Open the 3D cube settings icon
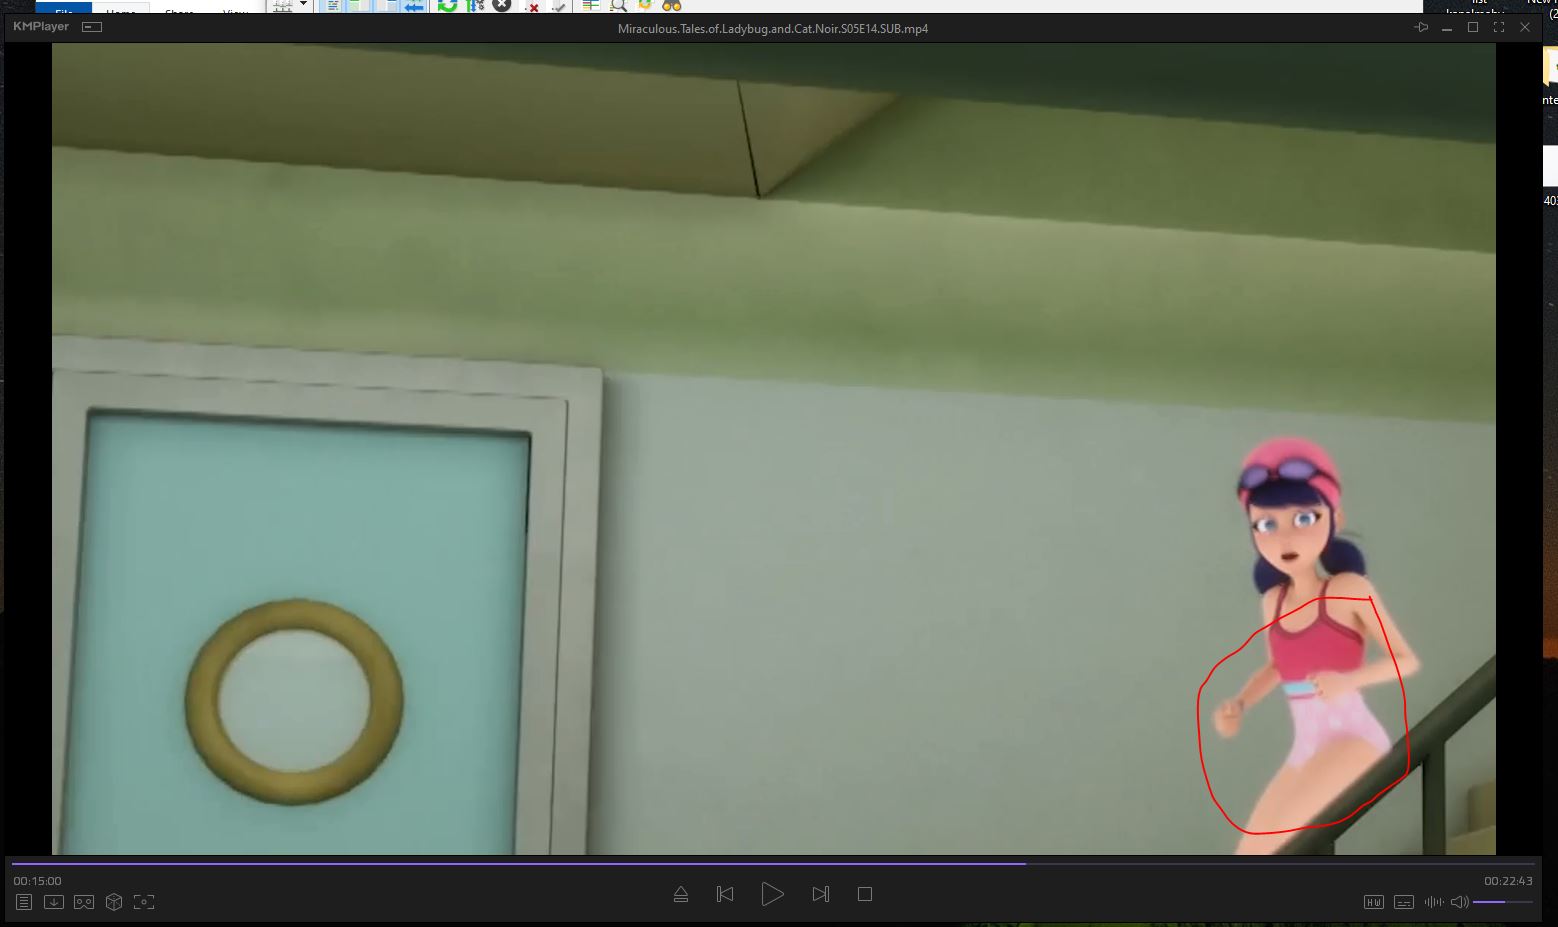Screen dimensions: 1558x927 tap(114, 902)
